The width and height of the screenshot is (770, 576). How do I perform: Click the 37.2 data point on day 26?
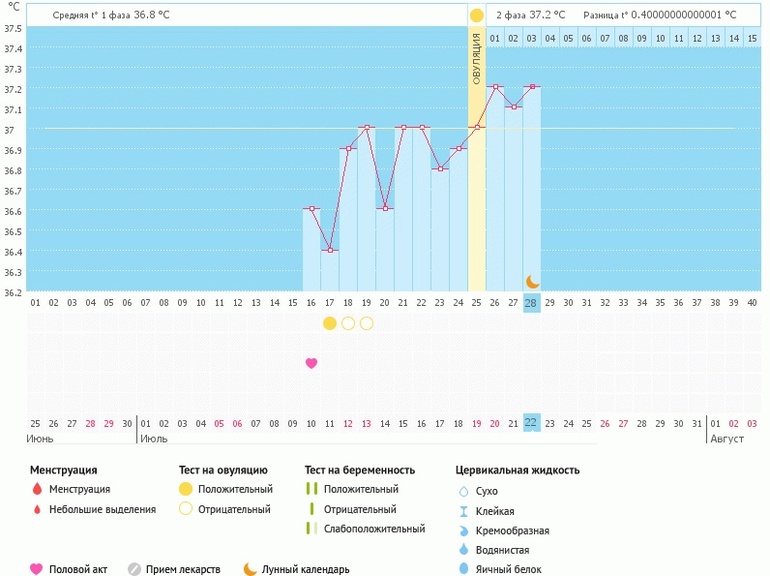(495, 87)
